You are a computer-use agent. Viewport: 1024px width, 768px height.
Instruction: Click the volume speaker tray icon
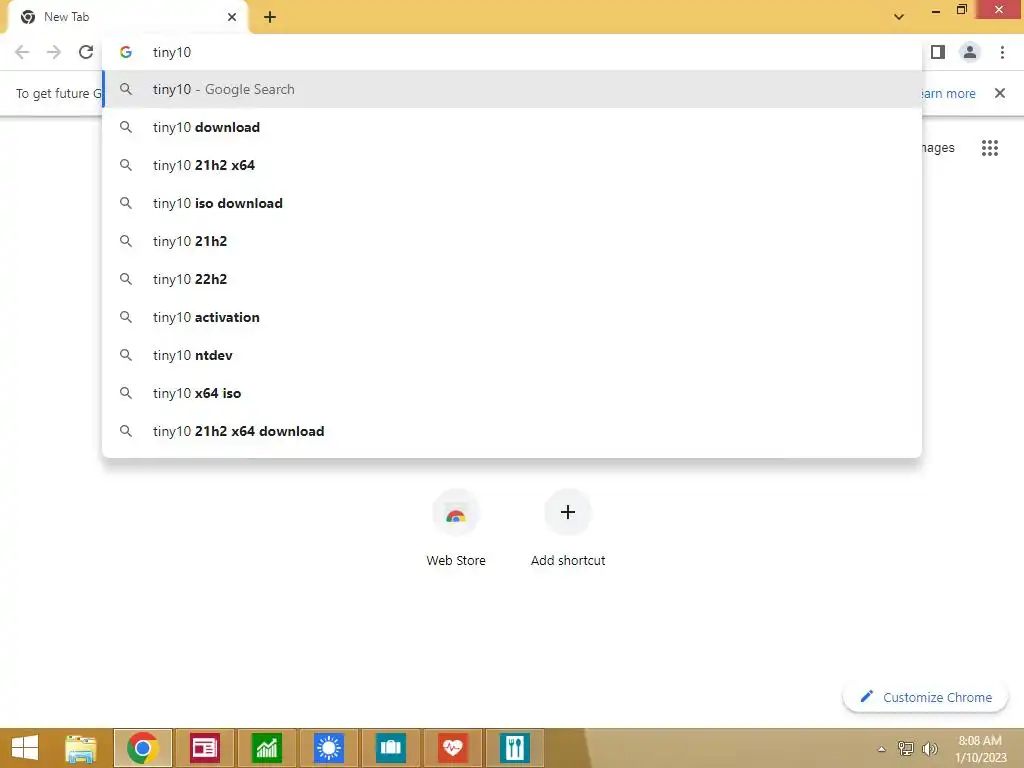(930, 749)
